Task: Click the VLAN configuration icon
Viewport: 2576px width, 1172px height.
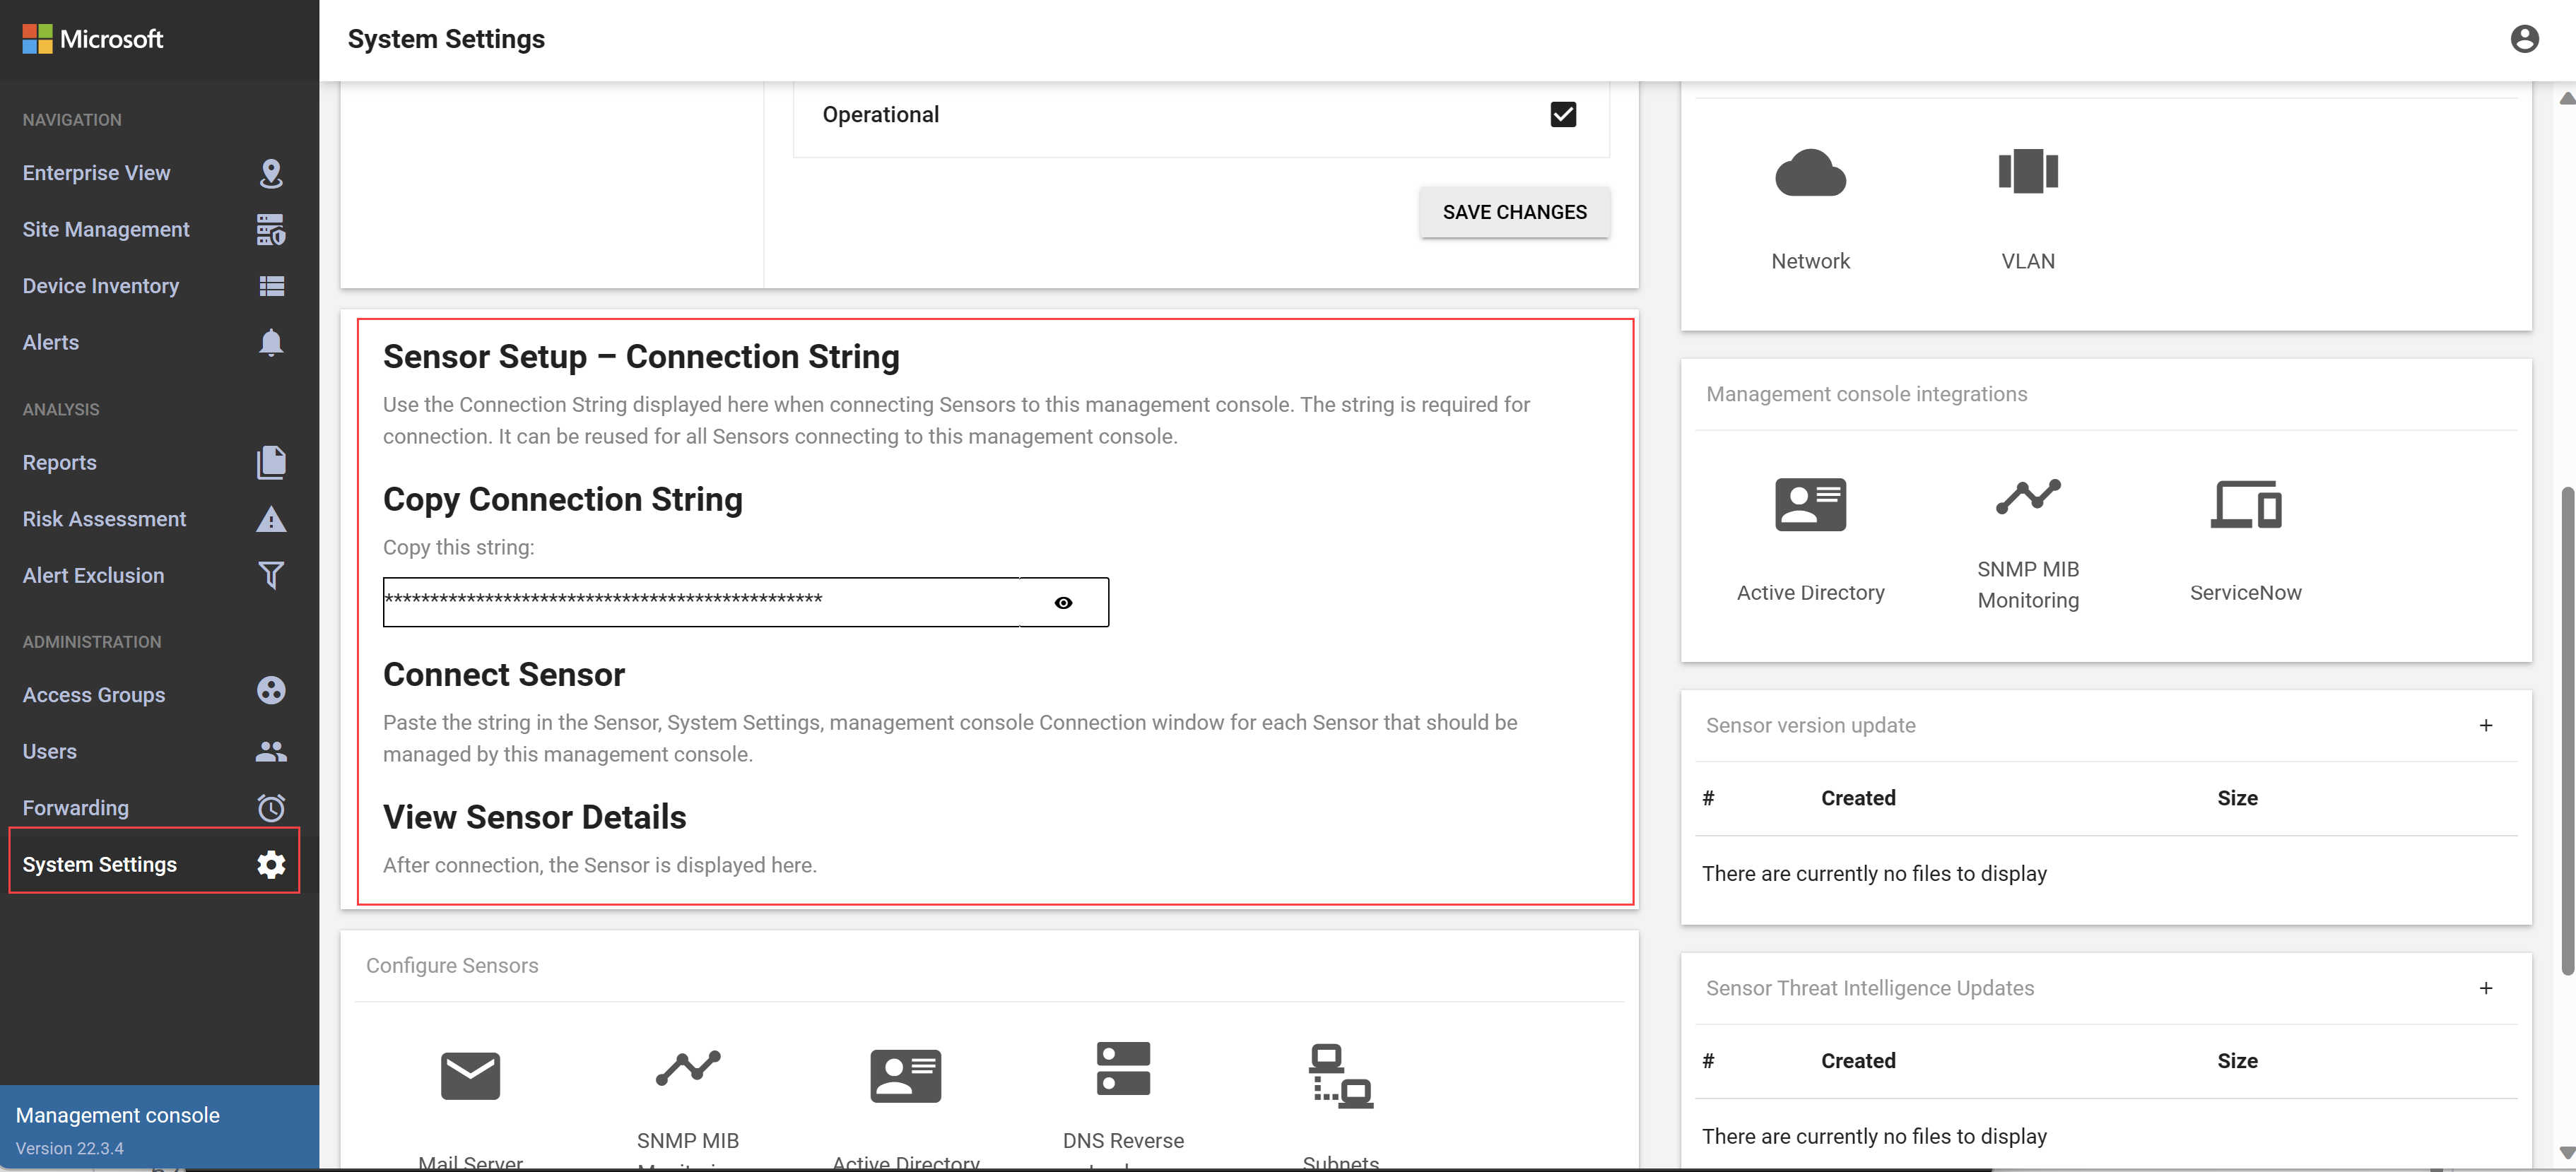Action: click(2029, 169)
